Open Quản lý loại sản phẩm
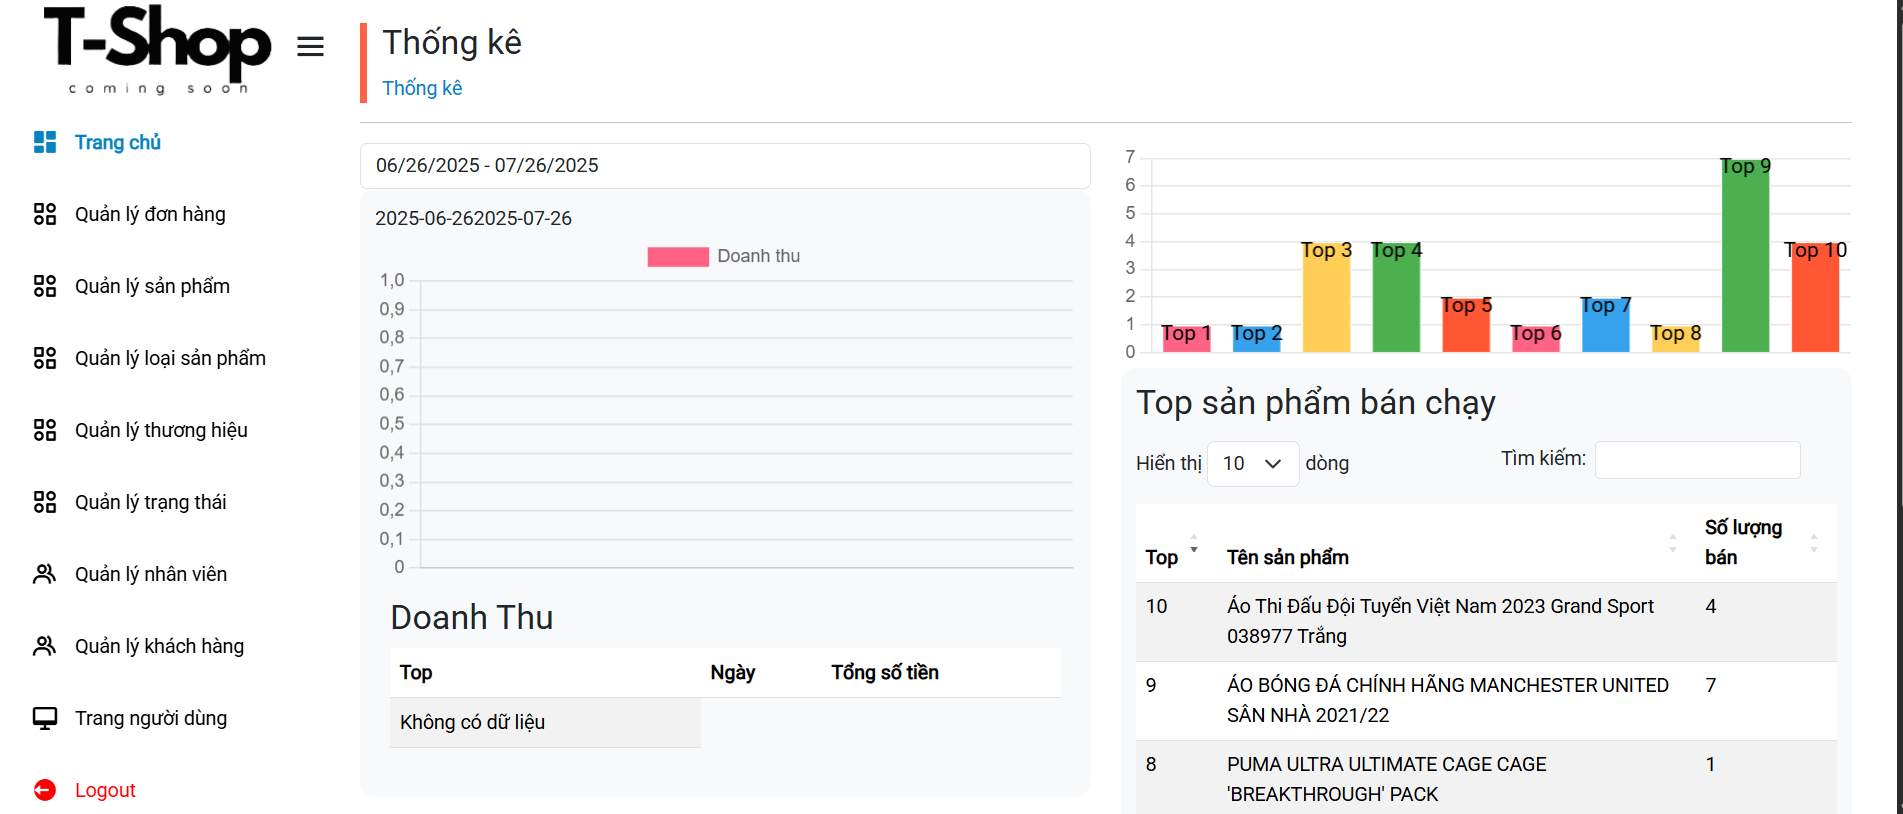The width and height of the screenshot is (1903, 814). (x=170, y=358)
